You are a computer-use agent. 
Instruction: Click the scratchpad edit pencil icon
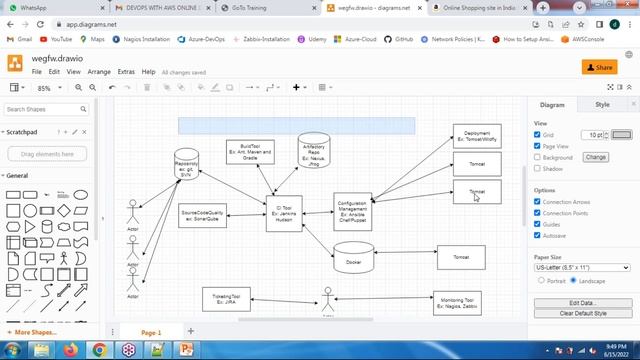pyautogui.click(x=75, y=132)
